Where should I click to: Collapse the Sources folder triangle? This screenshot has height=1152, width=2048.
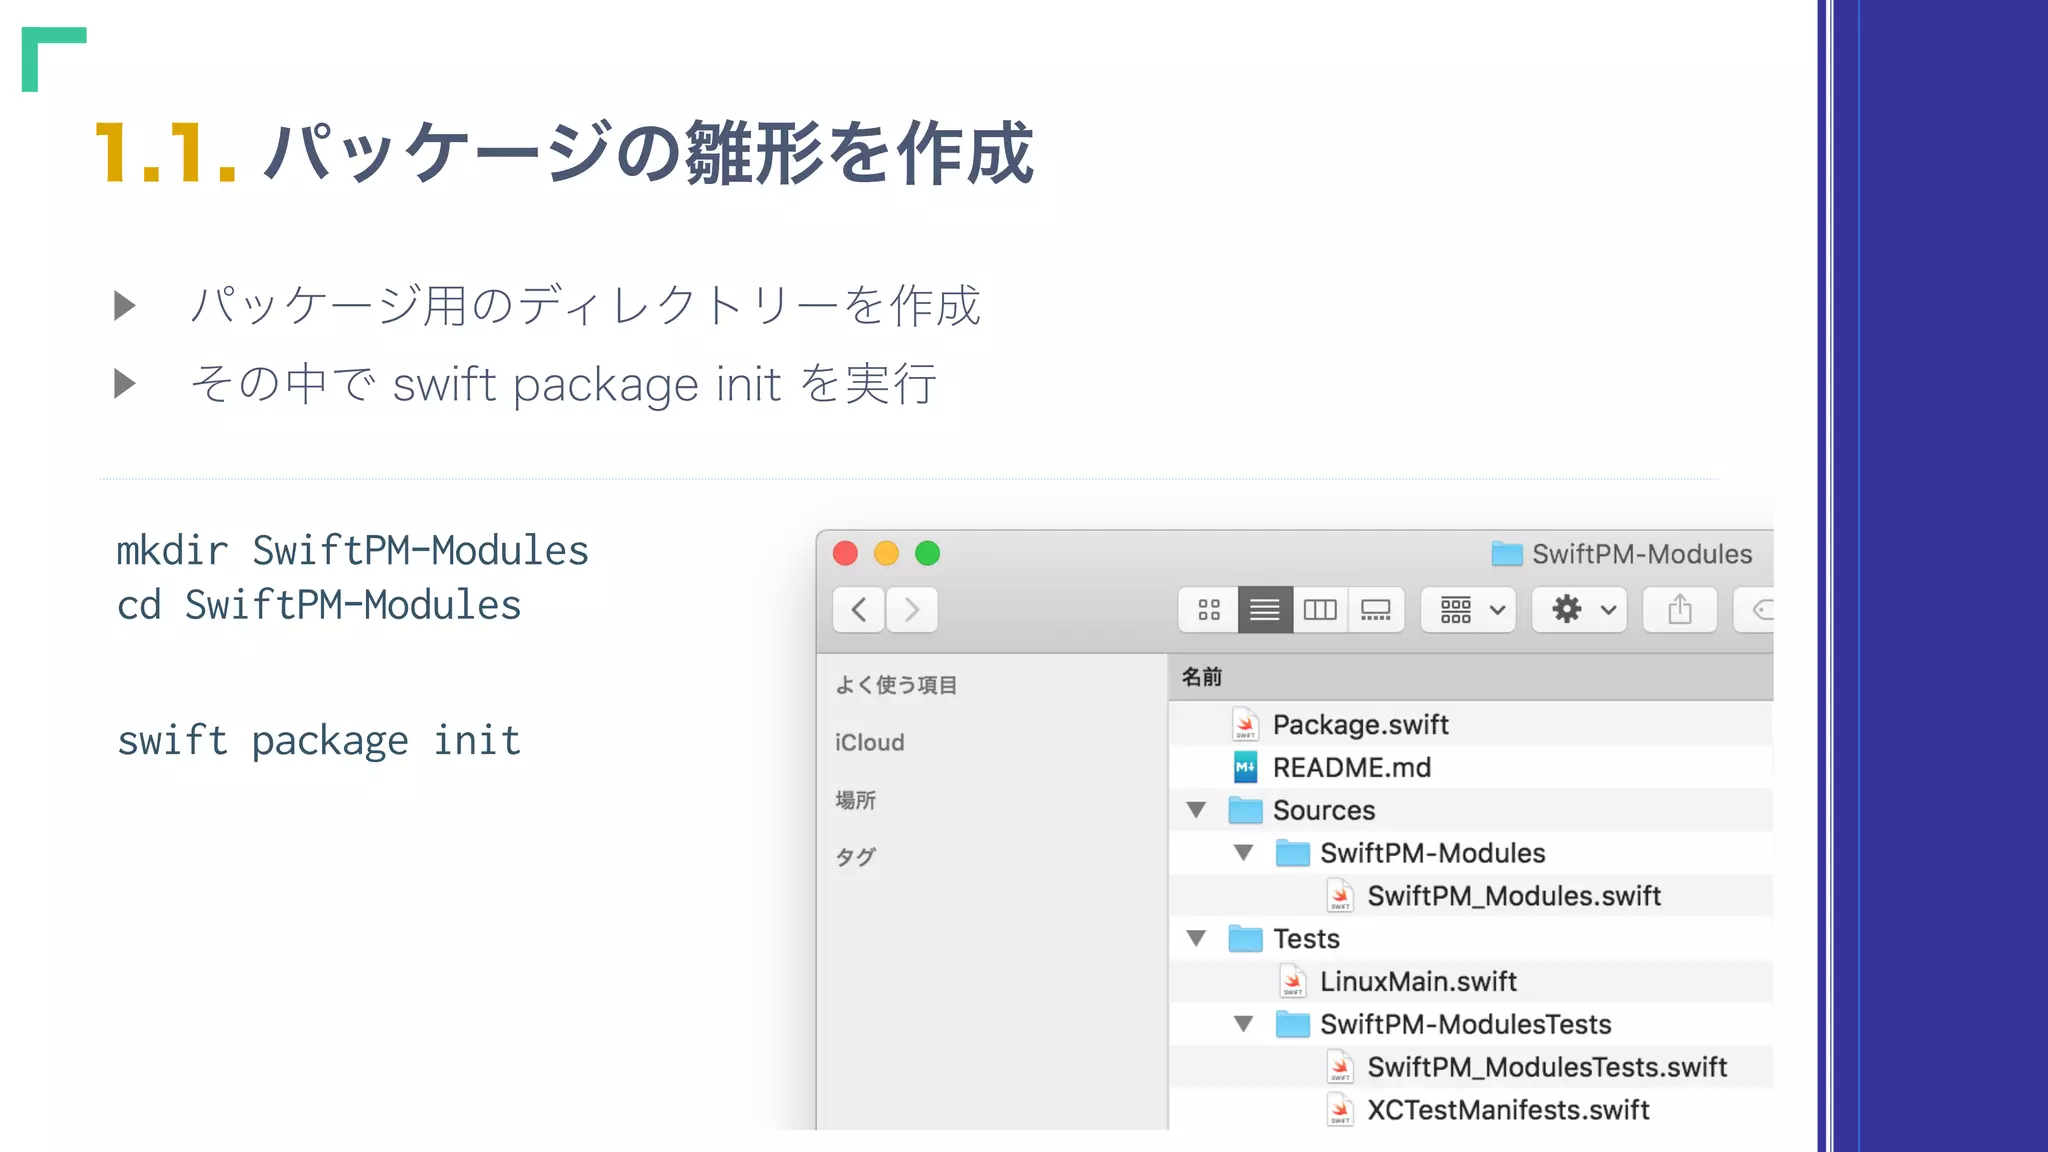coord(1196,810)
